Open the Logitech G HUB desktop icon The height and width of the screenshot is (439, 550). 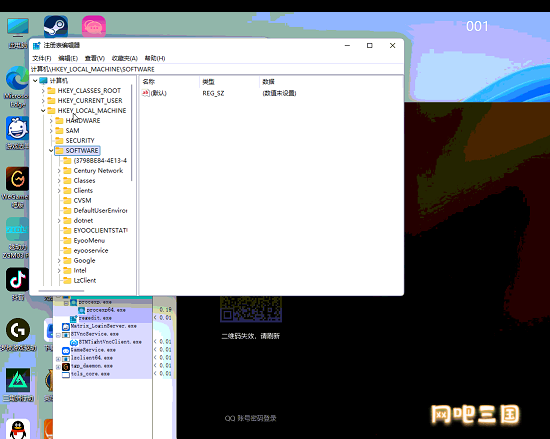pos(18,330)
